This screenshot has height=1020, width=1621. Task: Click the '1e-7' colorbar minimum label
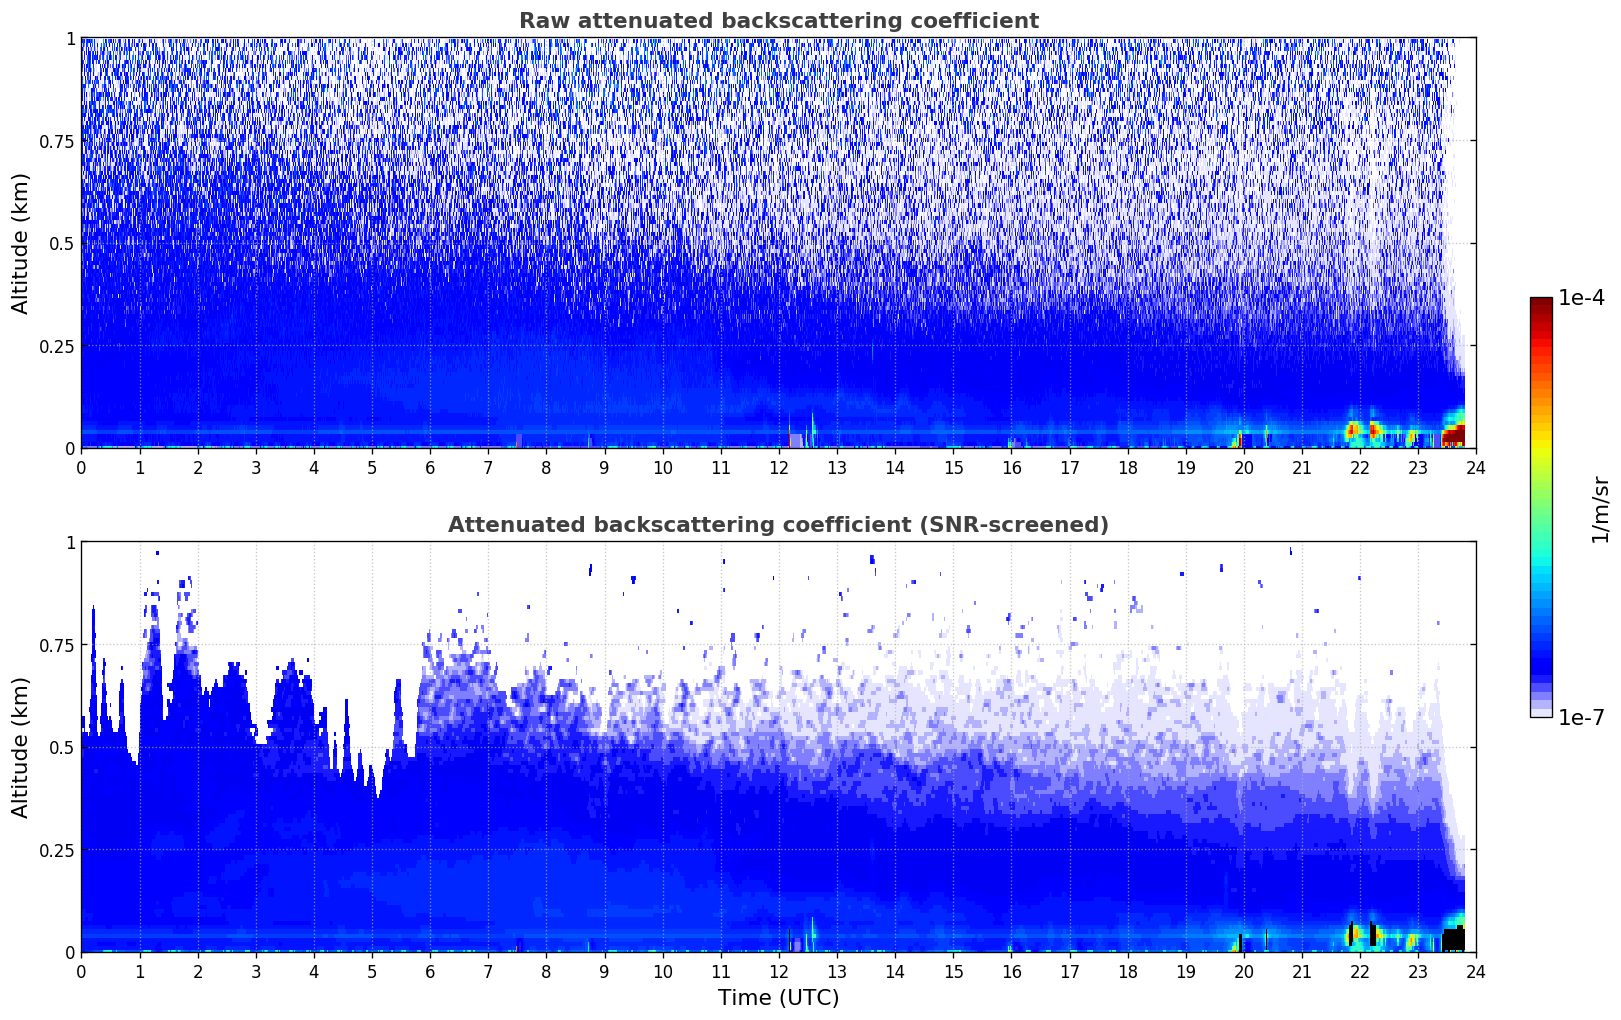[x=1581, y=718]
